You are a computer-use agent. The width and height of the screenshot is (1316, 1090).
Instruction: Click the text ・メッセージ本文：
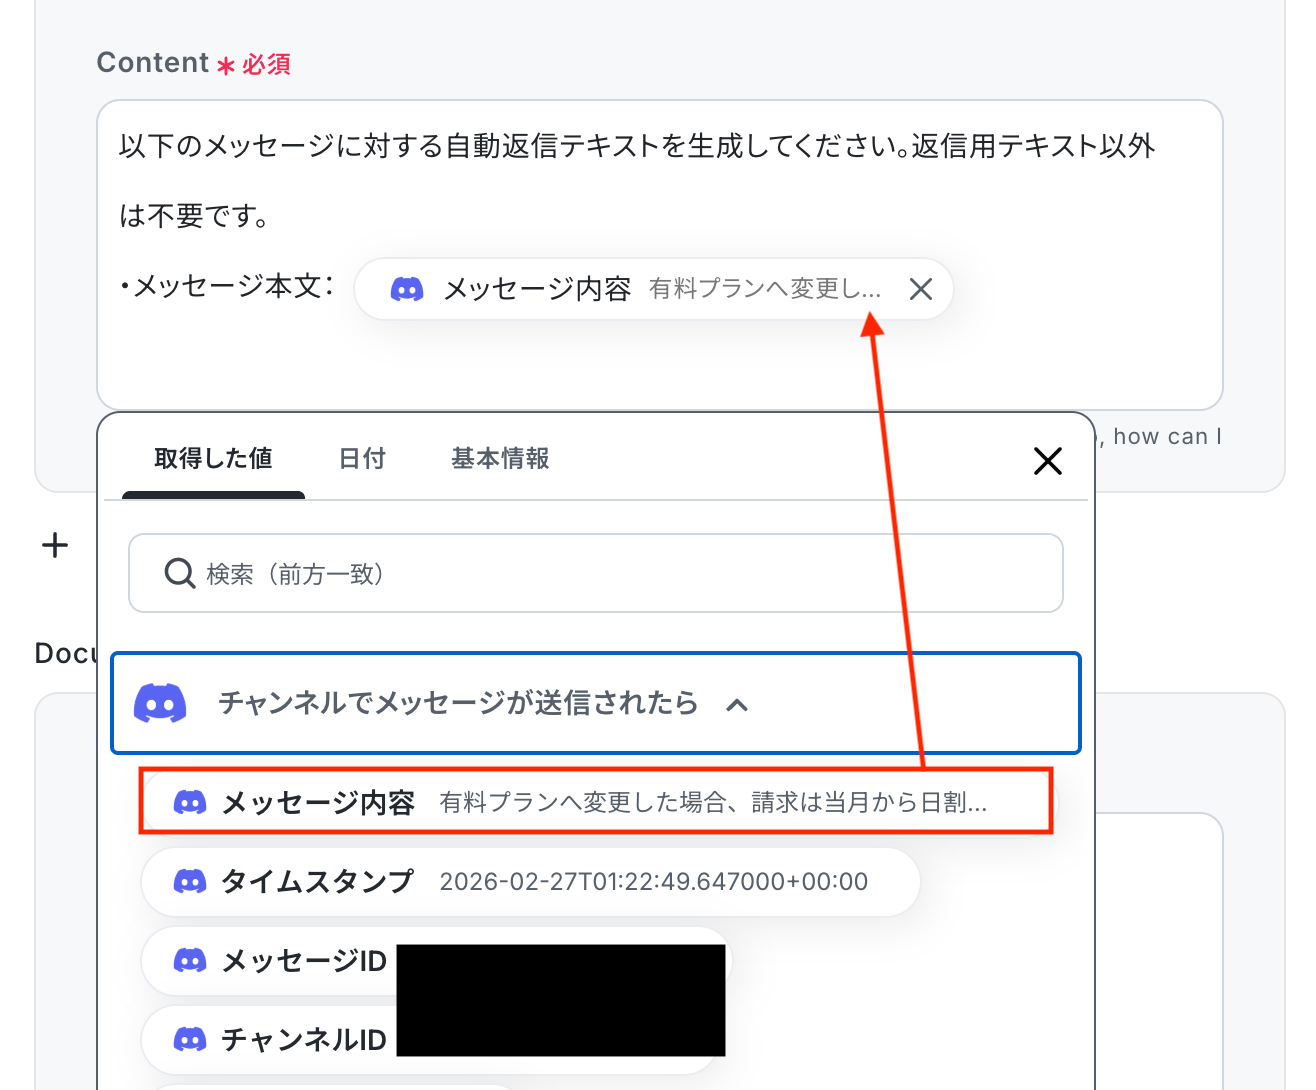coord(227,286)
